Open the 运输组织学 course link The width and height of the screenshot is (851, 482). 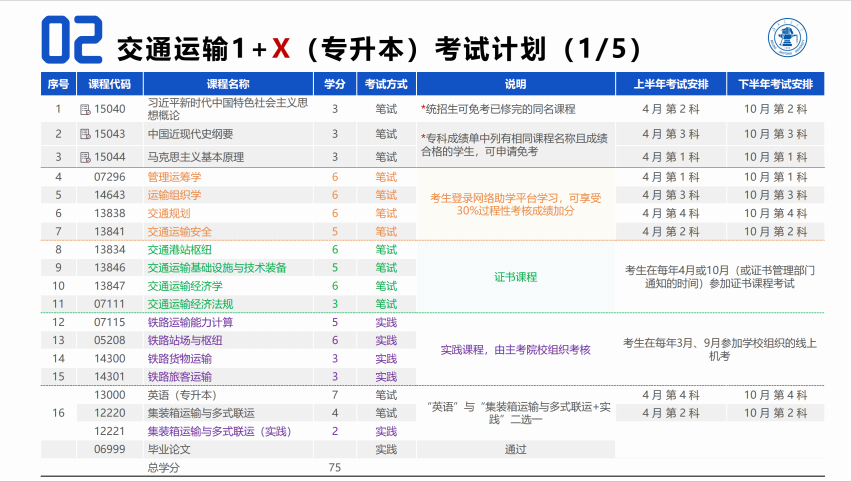174,195
